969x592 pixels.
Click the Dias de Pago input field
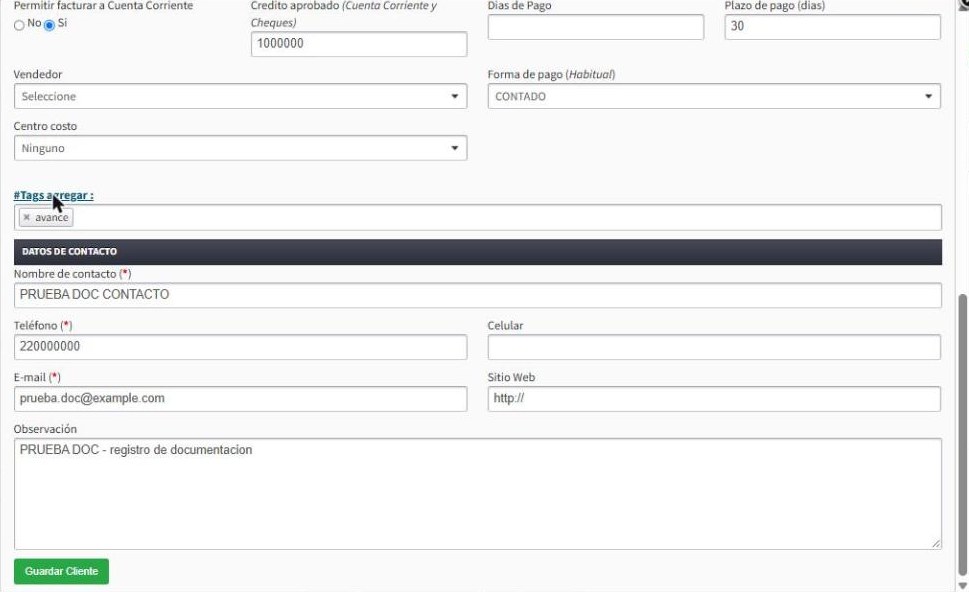point(596,27)
